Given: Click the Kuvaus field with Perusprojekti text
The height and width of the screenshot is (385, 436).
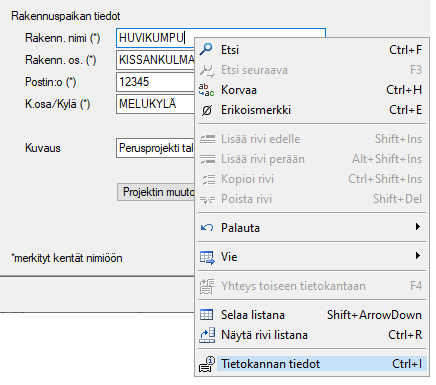Looking at the screenshot, I should click(156, 148).
